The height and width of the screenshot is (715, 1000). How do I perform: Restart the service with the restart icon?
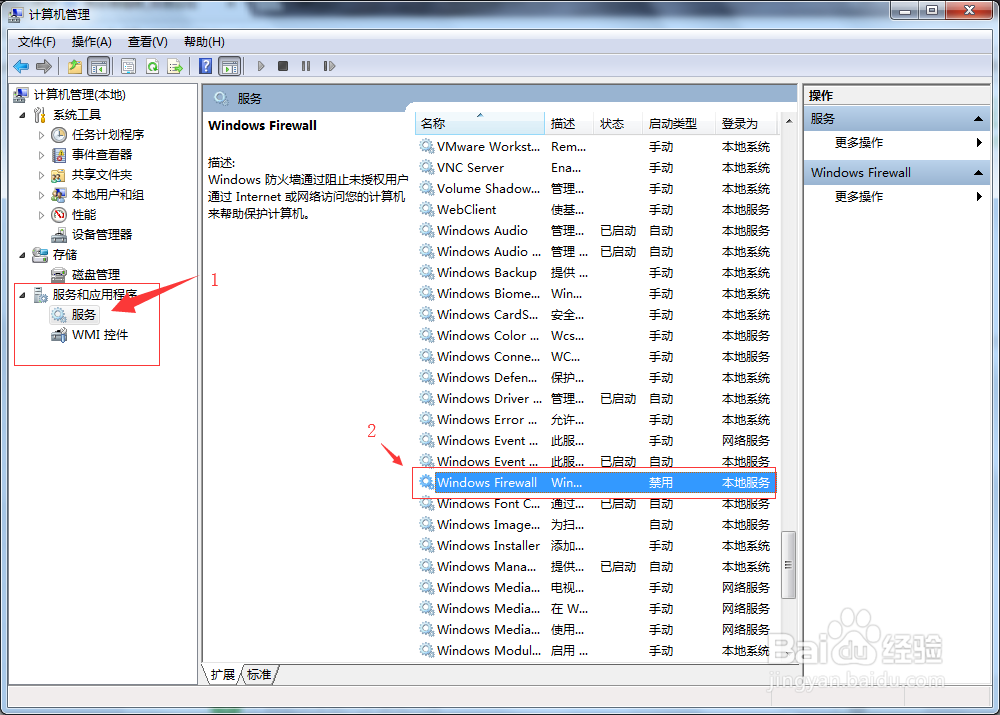(329, 66)
